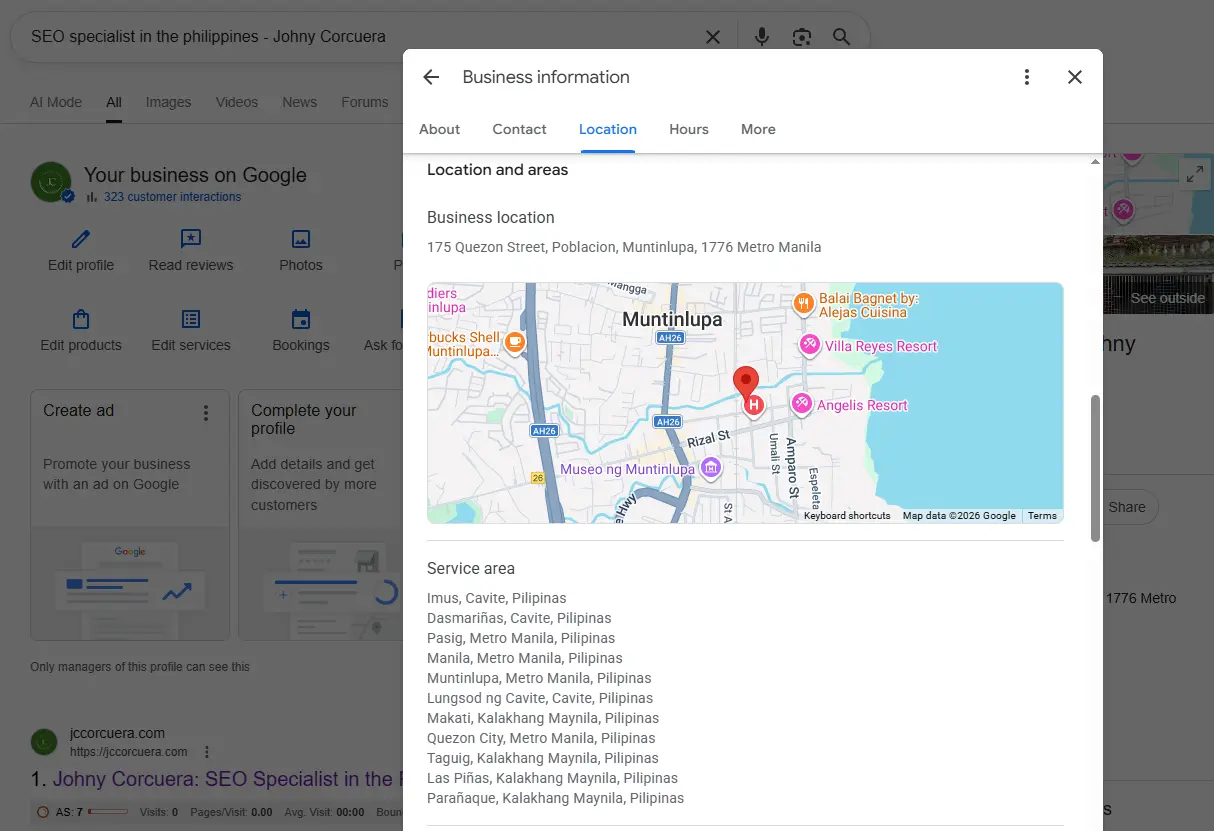Open Edit services list icon

(191, 319)
